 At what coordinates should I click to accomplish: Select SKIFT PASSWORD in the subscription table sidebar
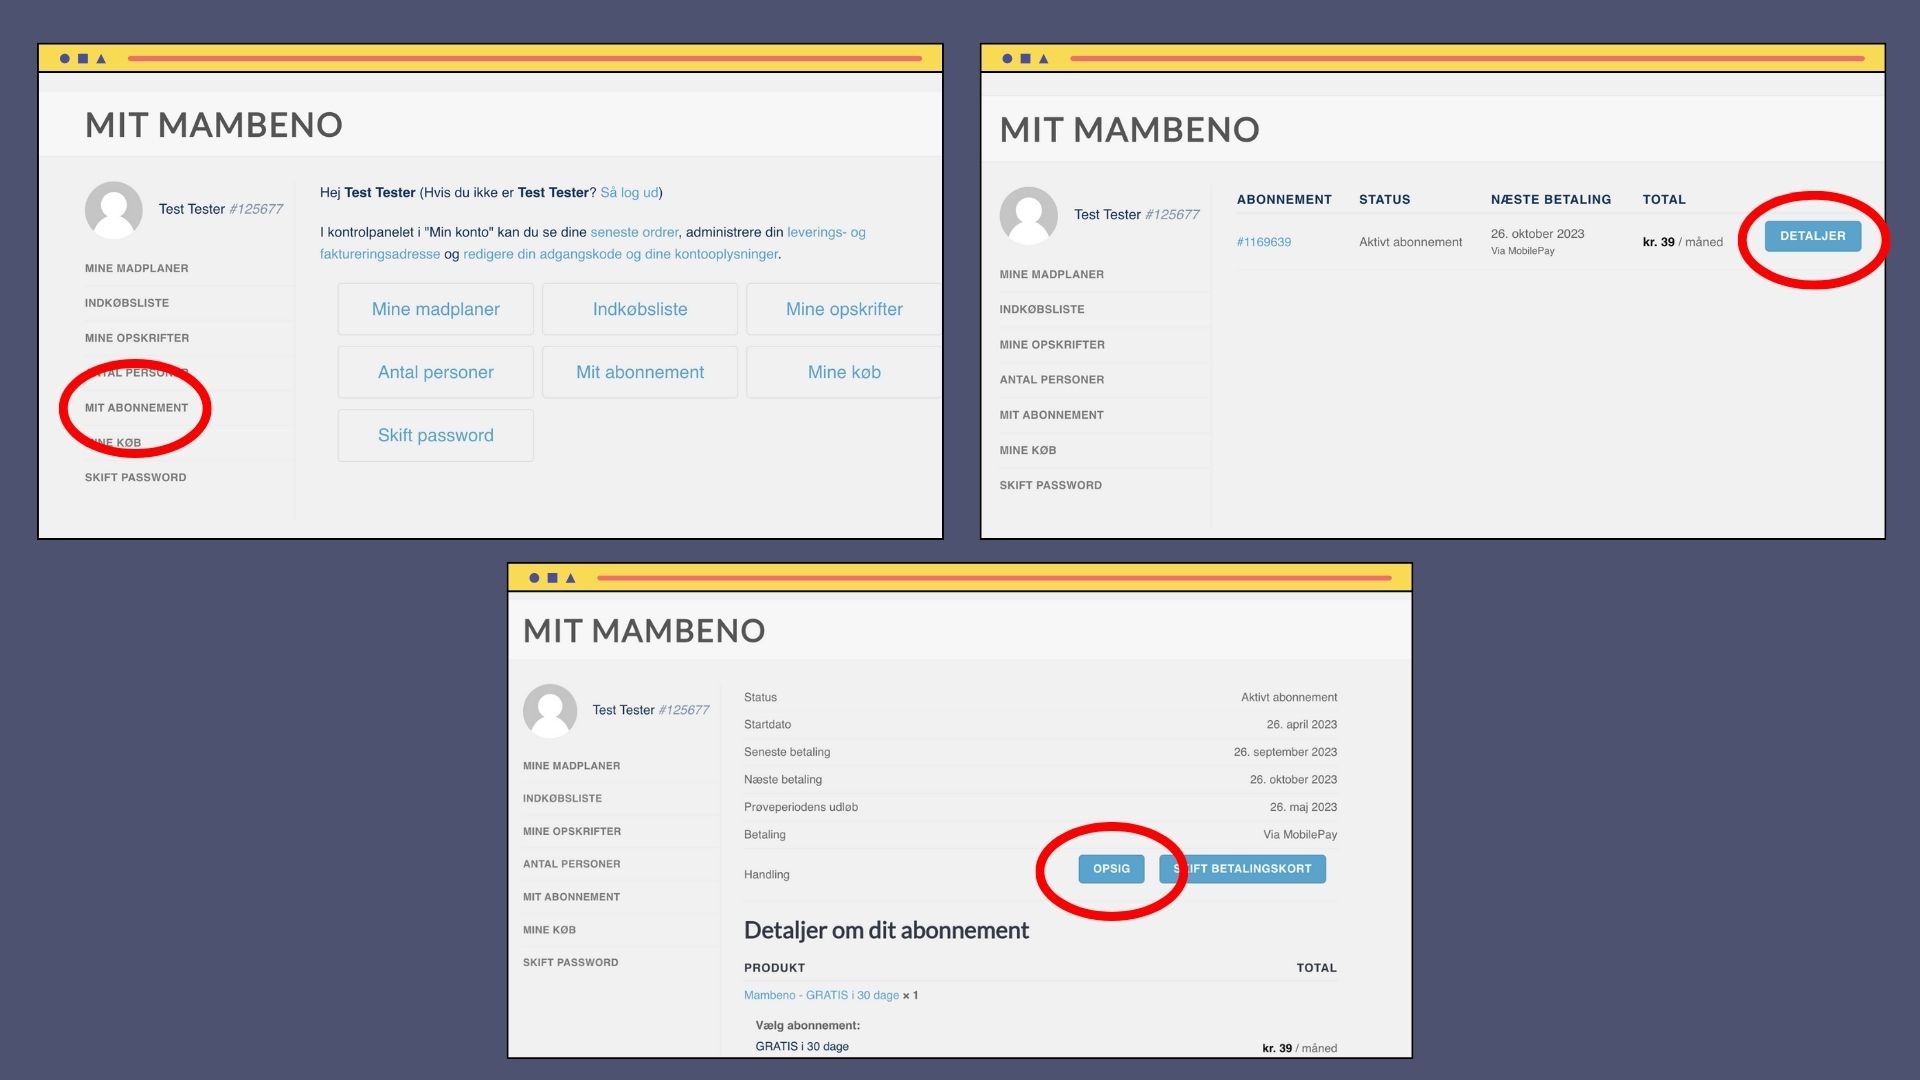[x=1051, y=485]
